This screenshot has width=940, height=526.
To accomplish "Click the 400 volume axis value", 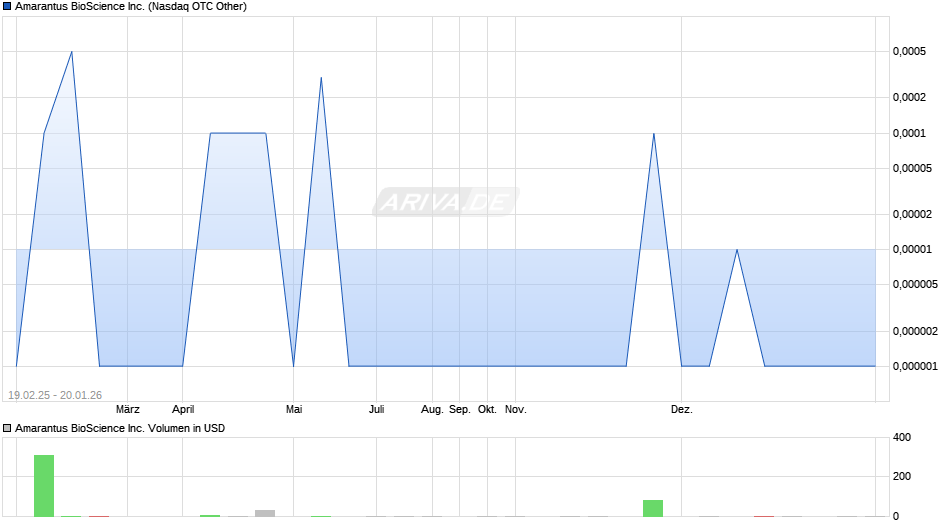I will pyautogui.click(x=902, y=437).
